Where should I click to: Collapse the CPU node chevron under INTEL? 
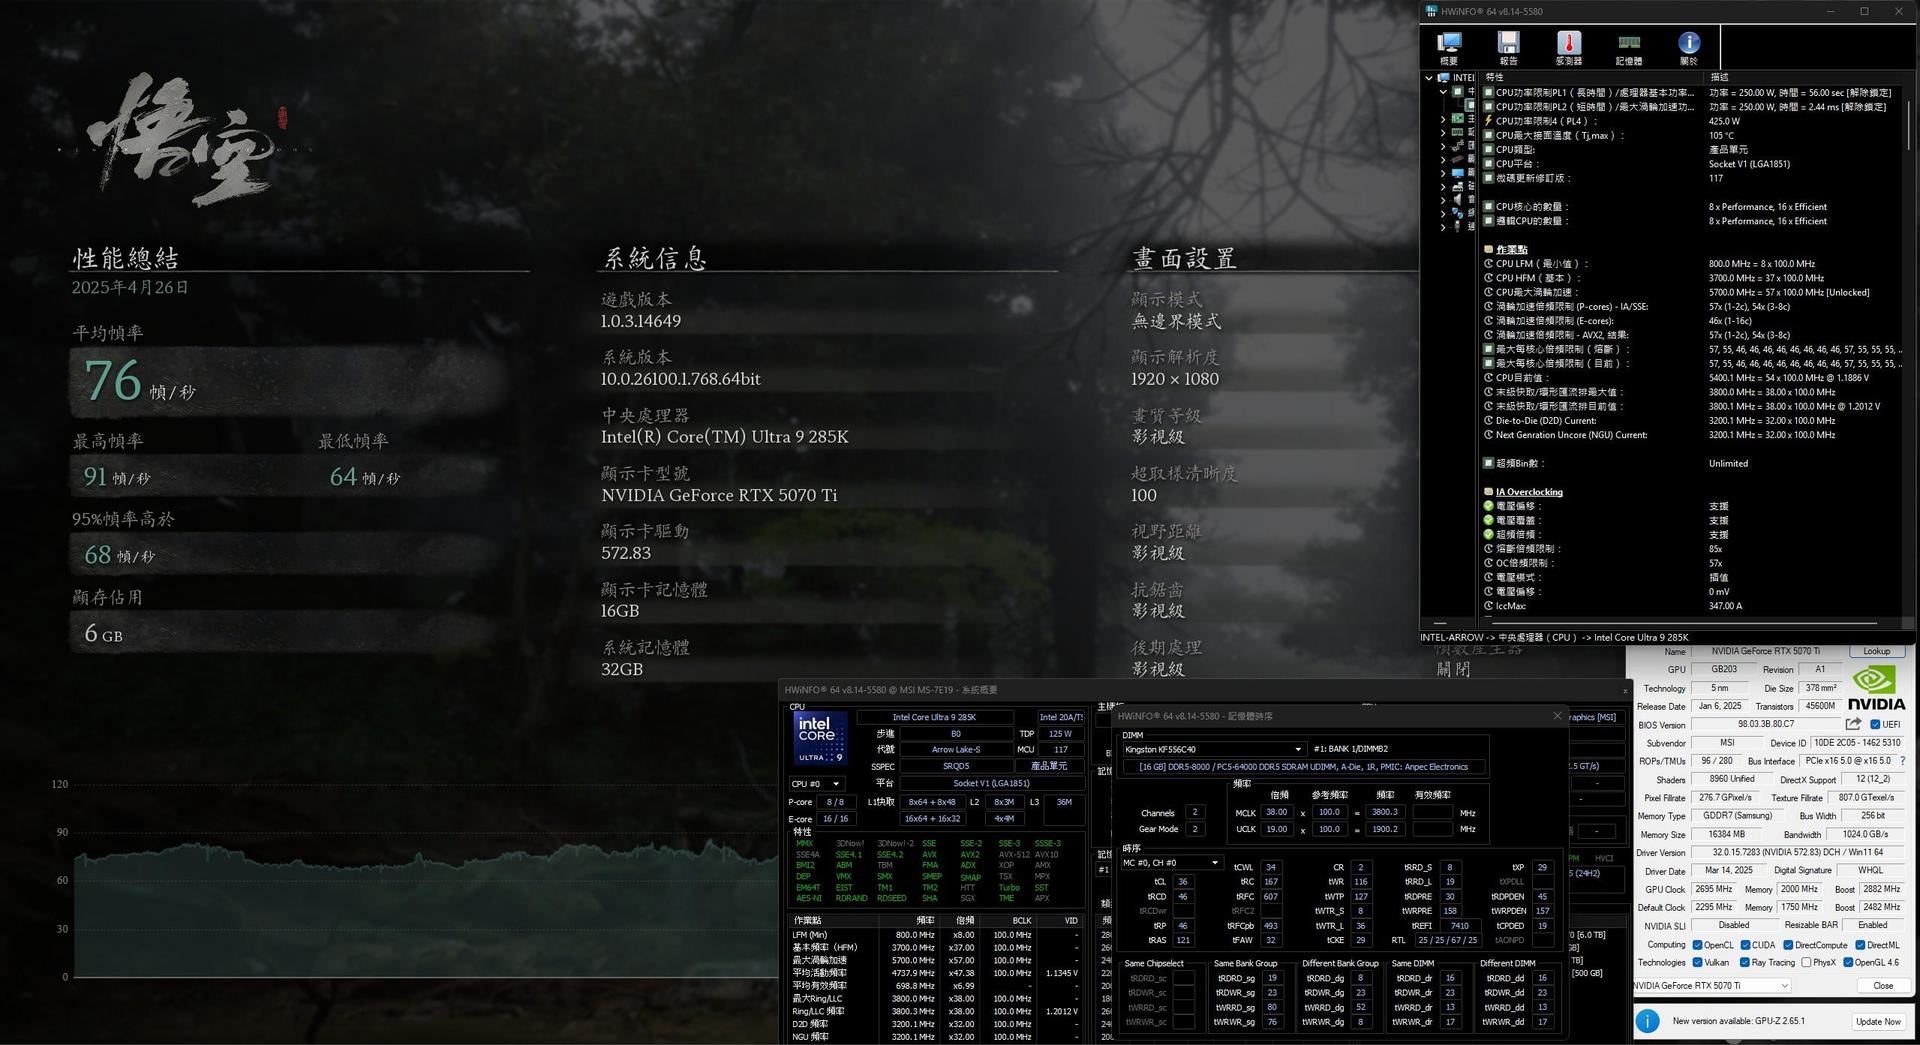(x=1443, y=92)
